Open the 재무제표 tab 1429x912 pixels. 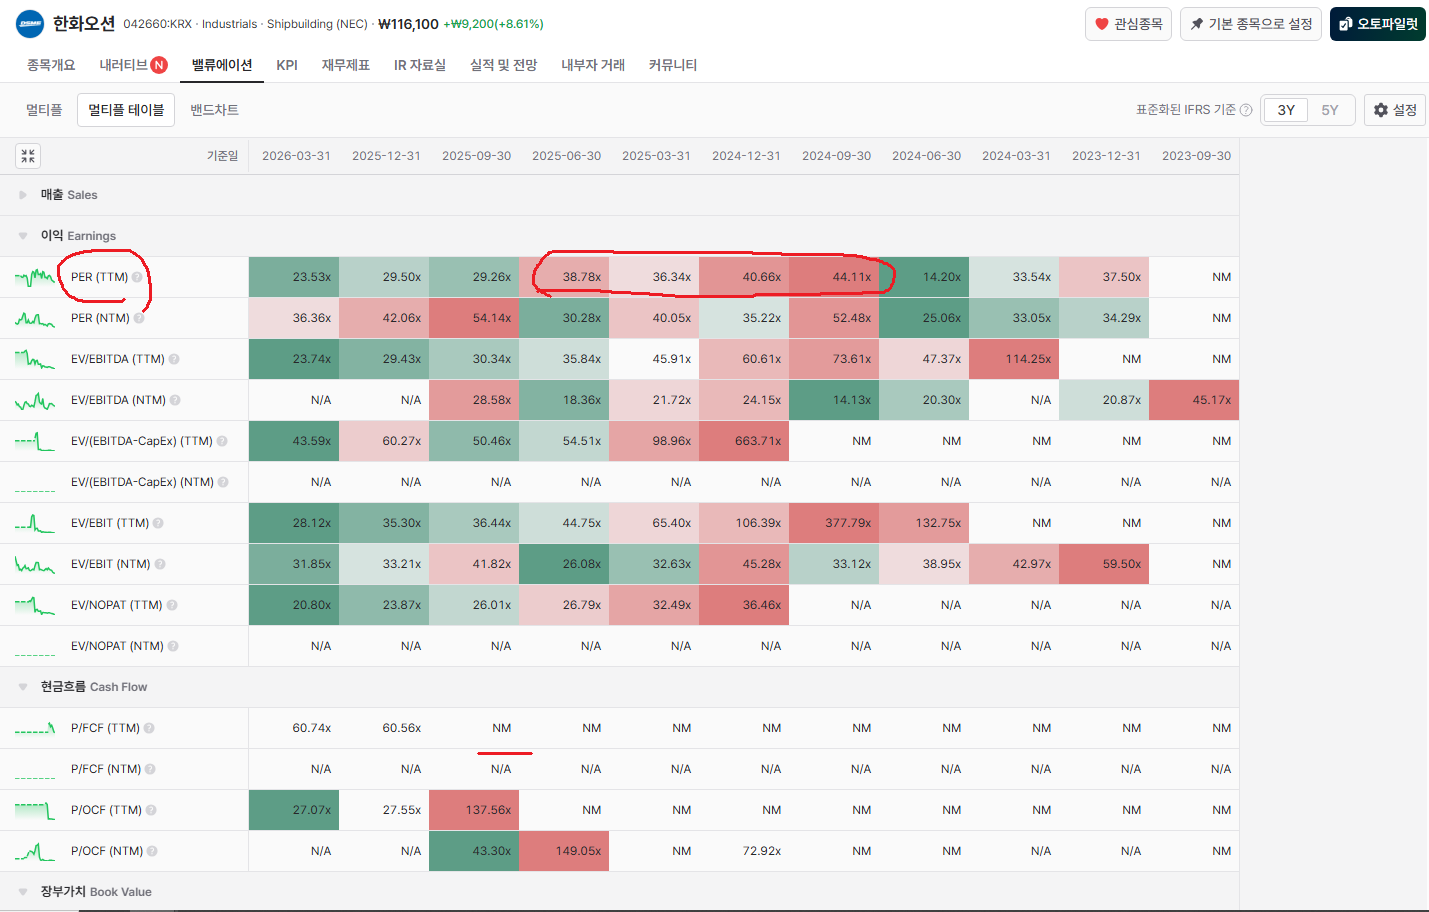pos(345,65)
